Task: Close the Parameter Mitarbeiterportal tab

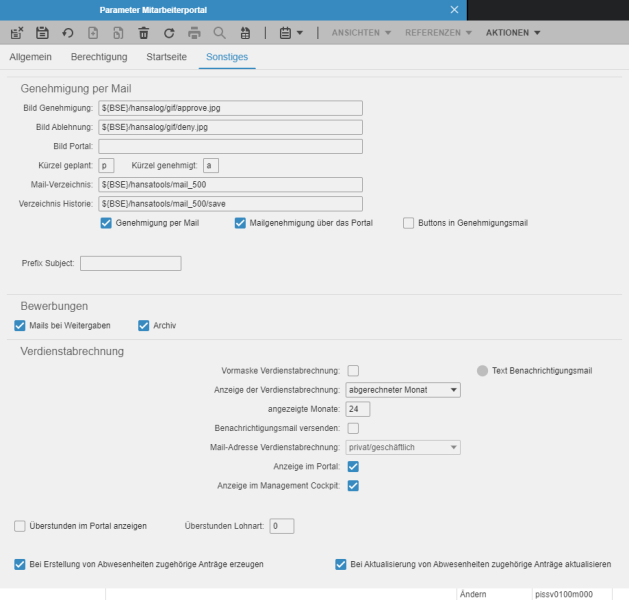Action: [x=454, y=10]
